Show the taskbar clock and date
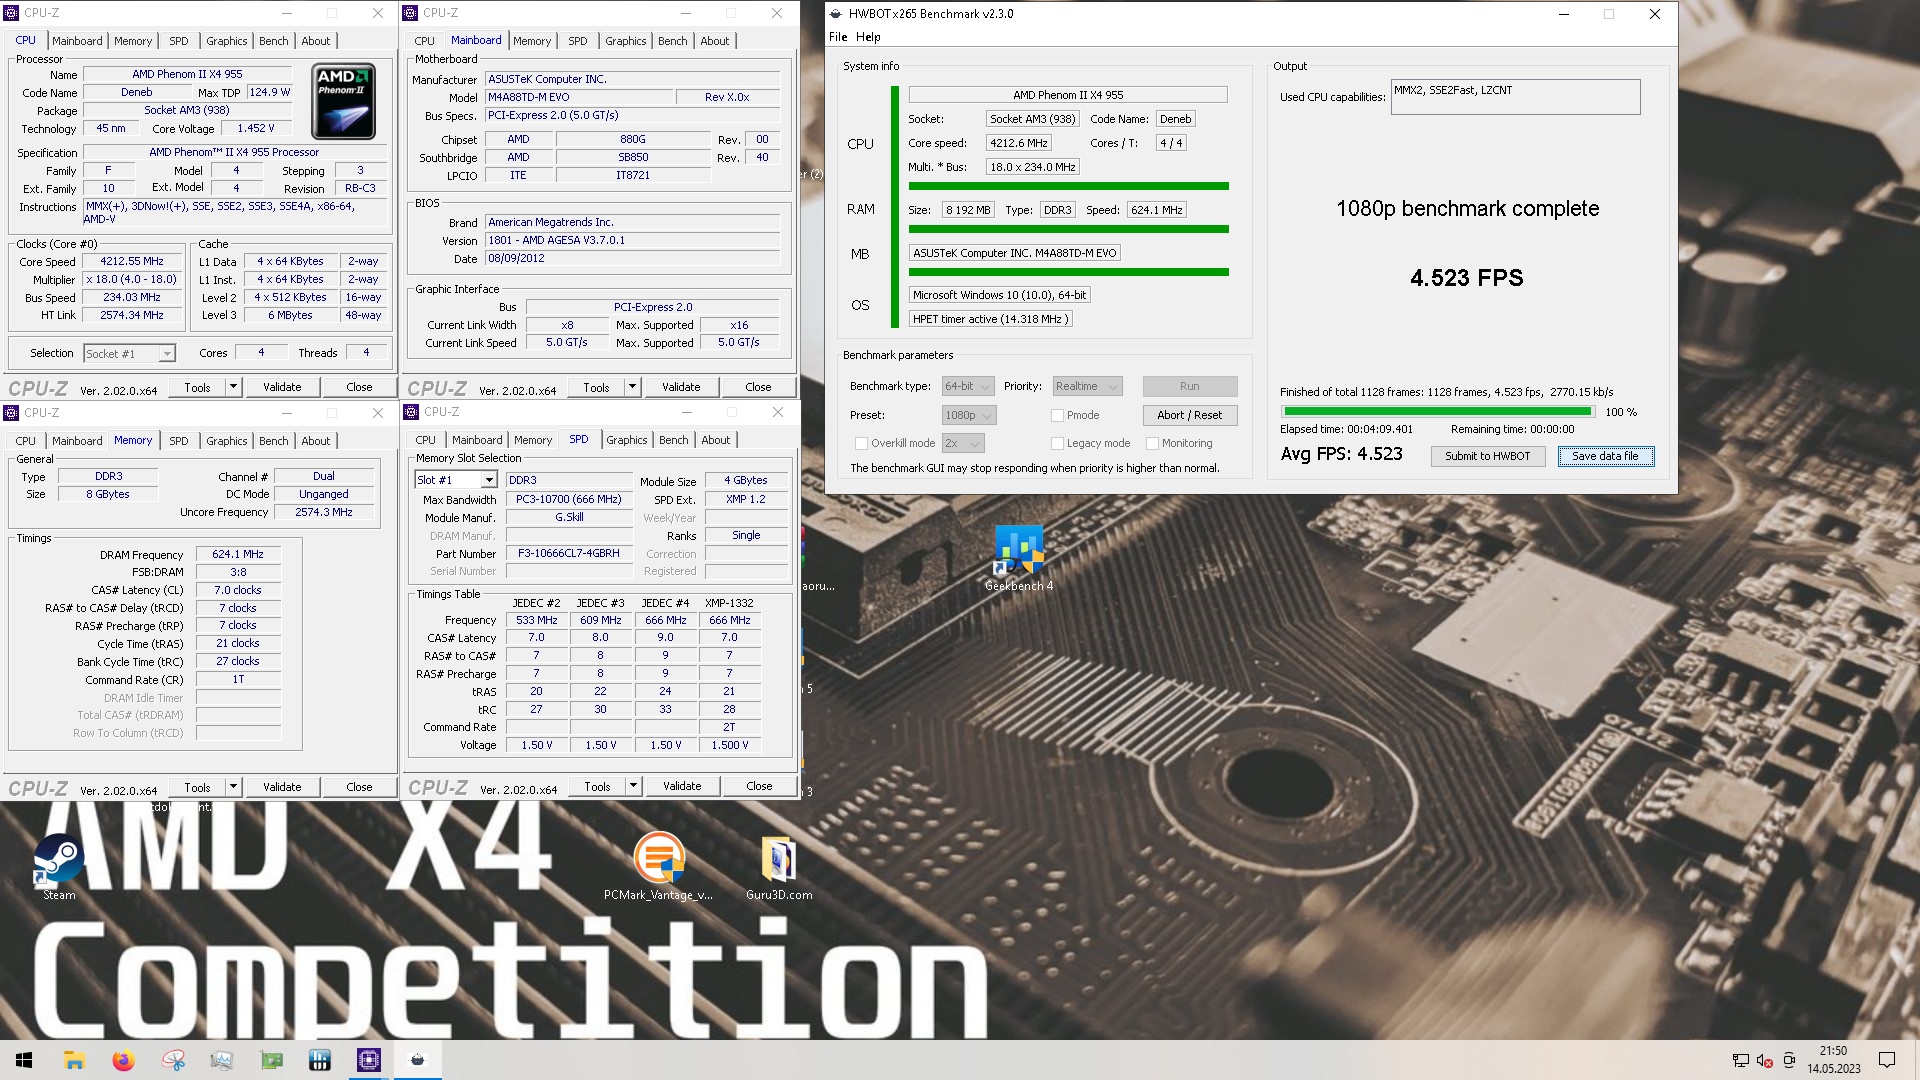 click(x=1833, y=1060)
